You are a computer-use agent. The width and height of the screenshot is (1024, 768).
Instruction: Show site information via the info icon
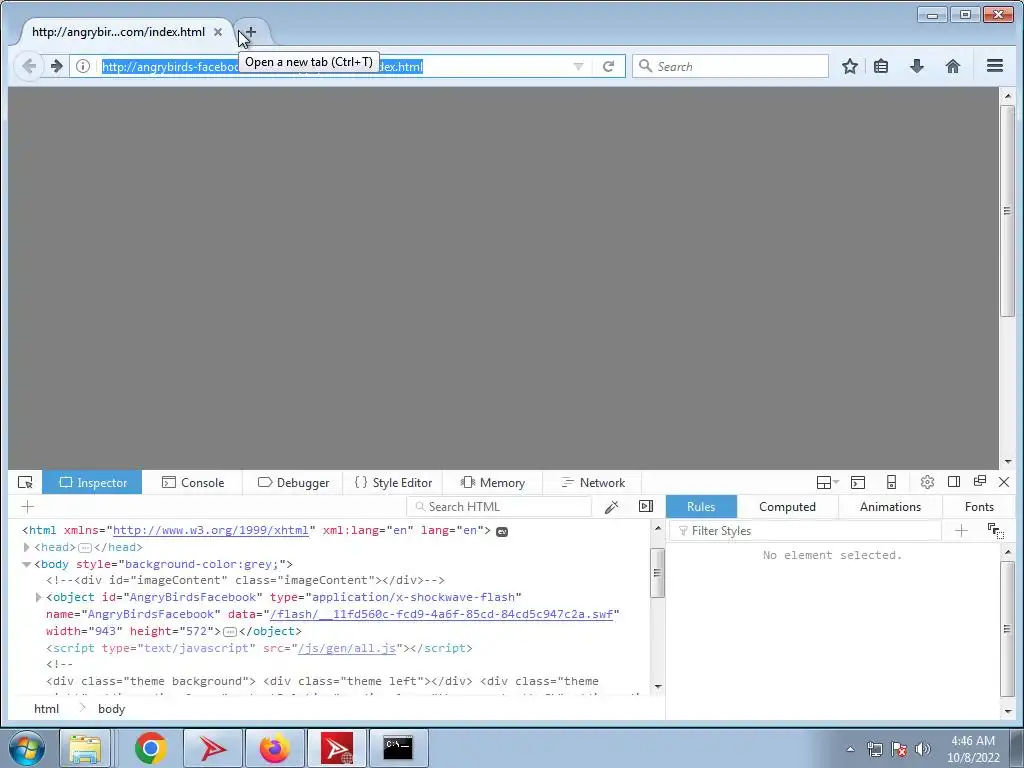coord(83,66)
